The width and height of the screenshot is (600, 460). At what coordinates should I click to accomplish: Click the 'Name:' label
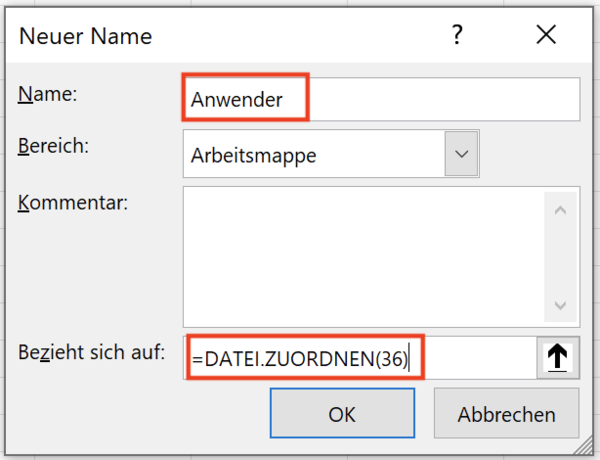(49, 94)
